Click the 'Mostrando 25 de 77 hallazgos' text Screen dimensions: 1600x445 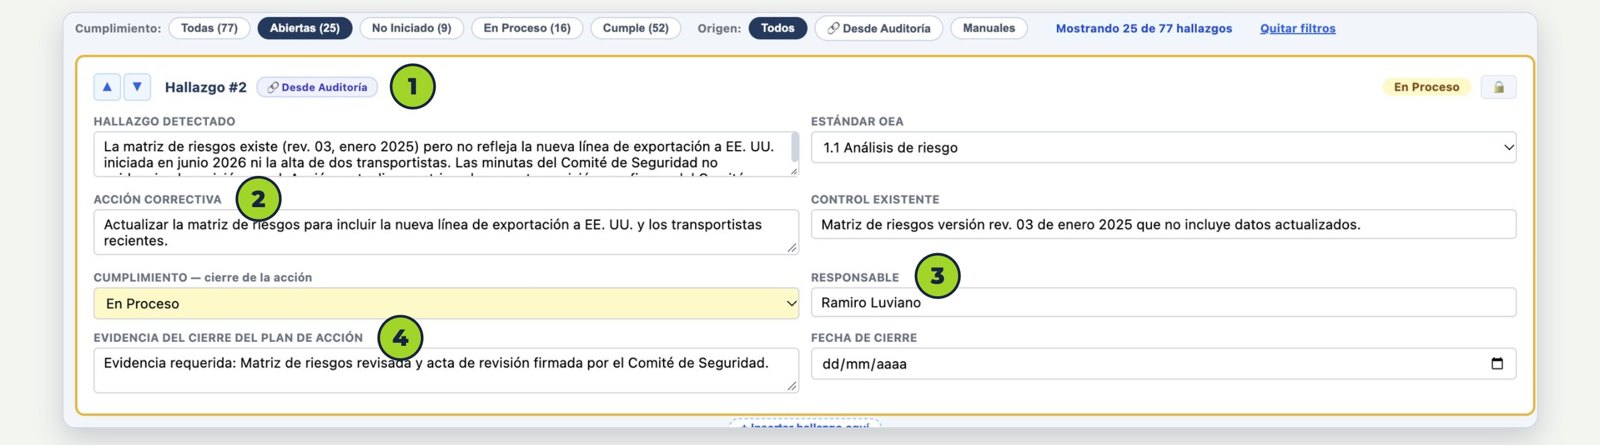click(1144, 28)
